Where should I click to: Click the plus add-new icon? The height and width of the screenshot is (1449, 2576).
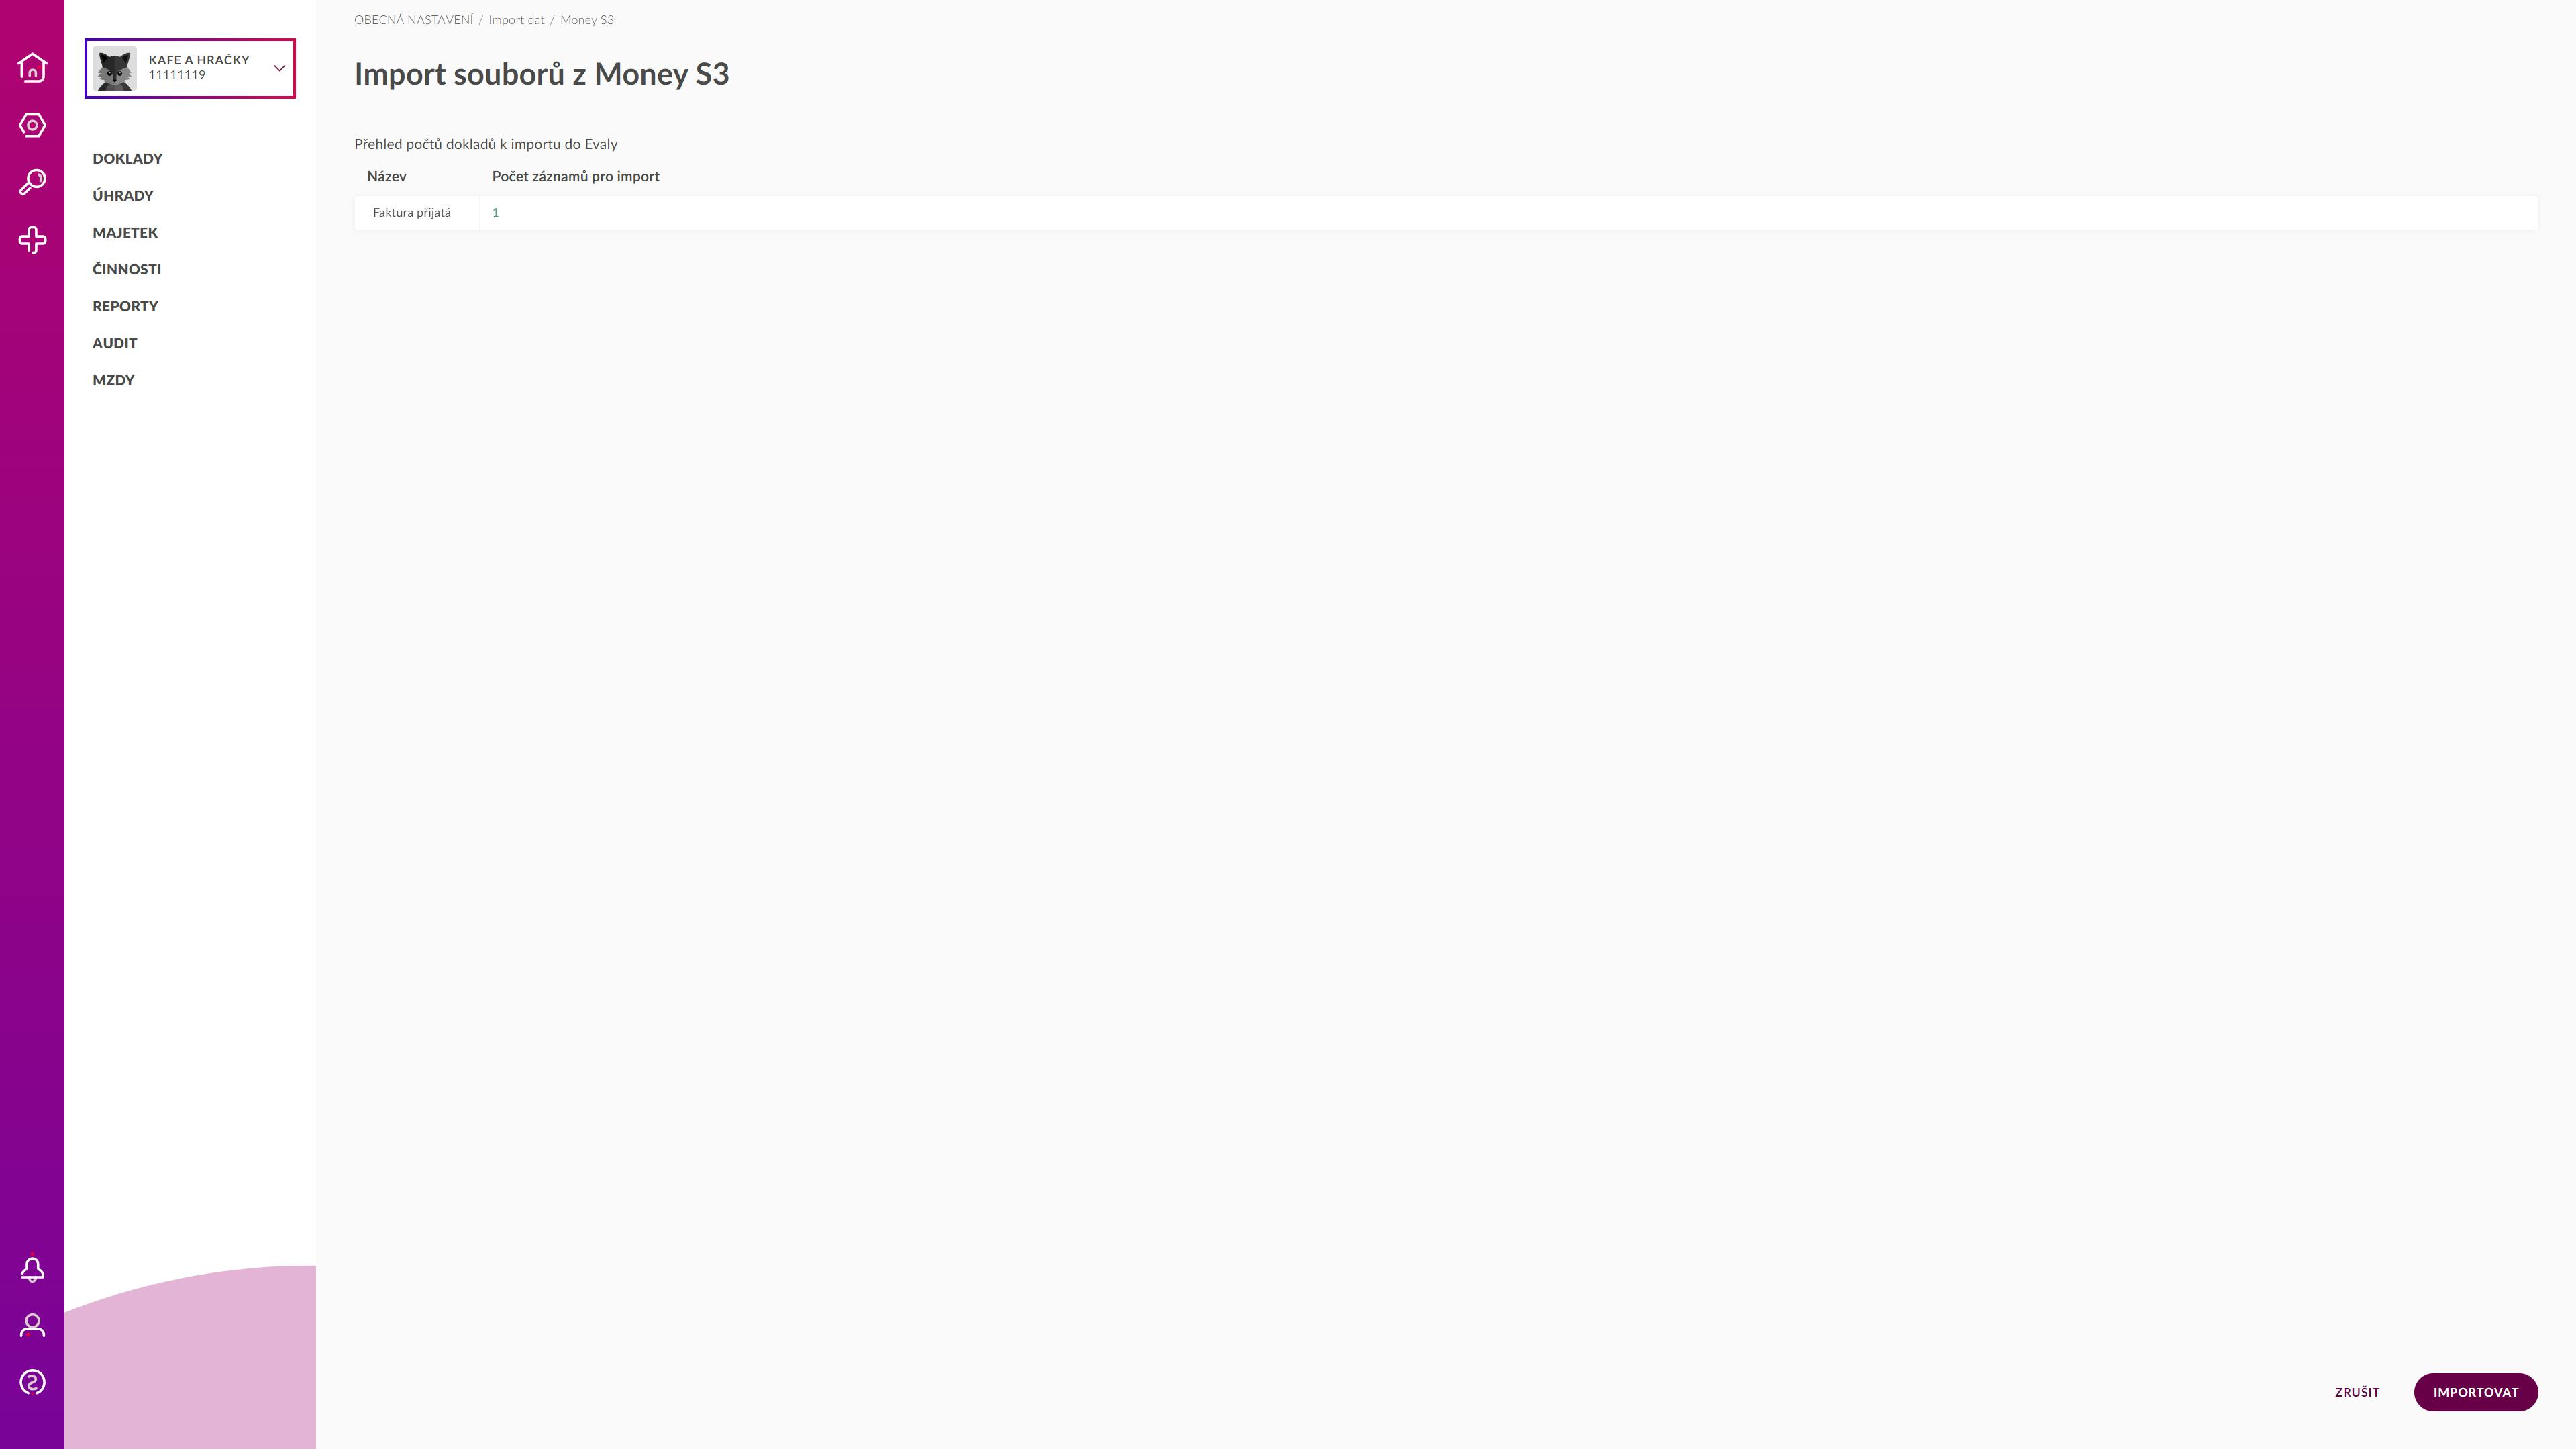pos(32,240)
